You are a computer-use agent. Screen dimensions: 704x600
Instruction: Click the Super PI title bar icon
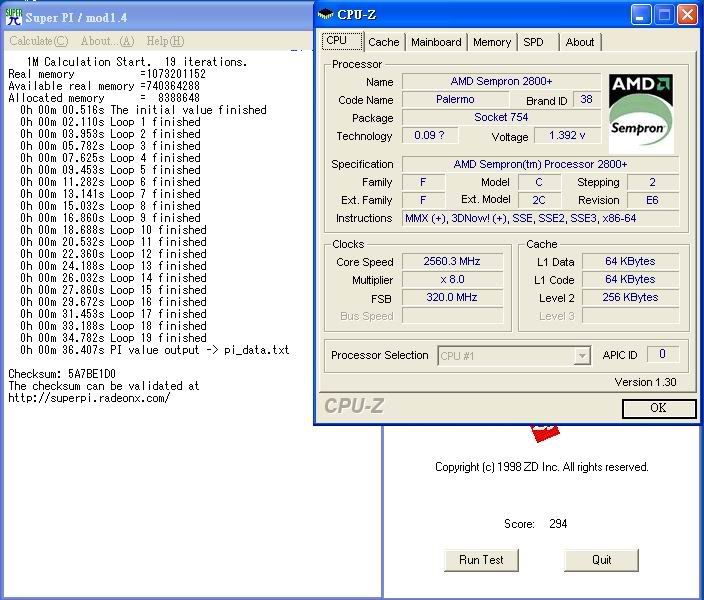(x=13, y=17)
